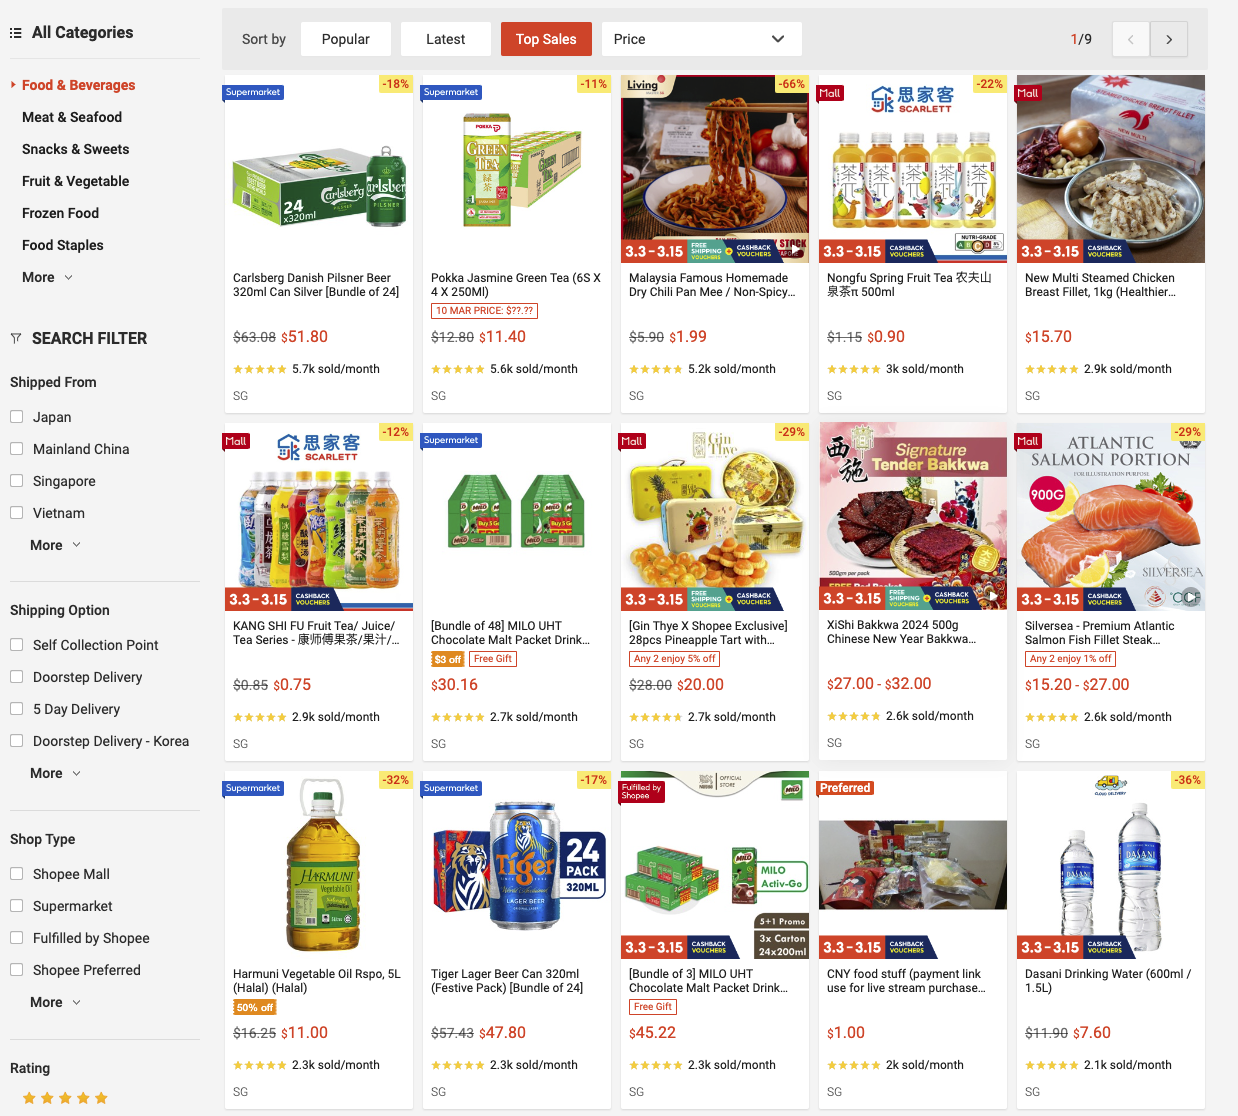
Task: Open the Price sort dropdown
Action: (x=702, y=39)
